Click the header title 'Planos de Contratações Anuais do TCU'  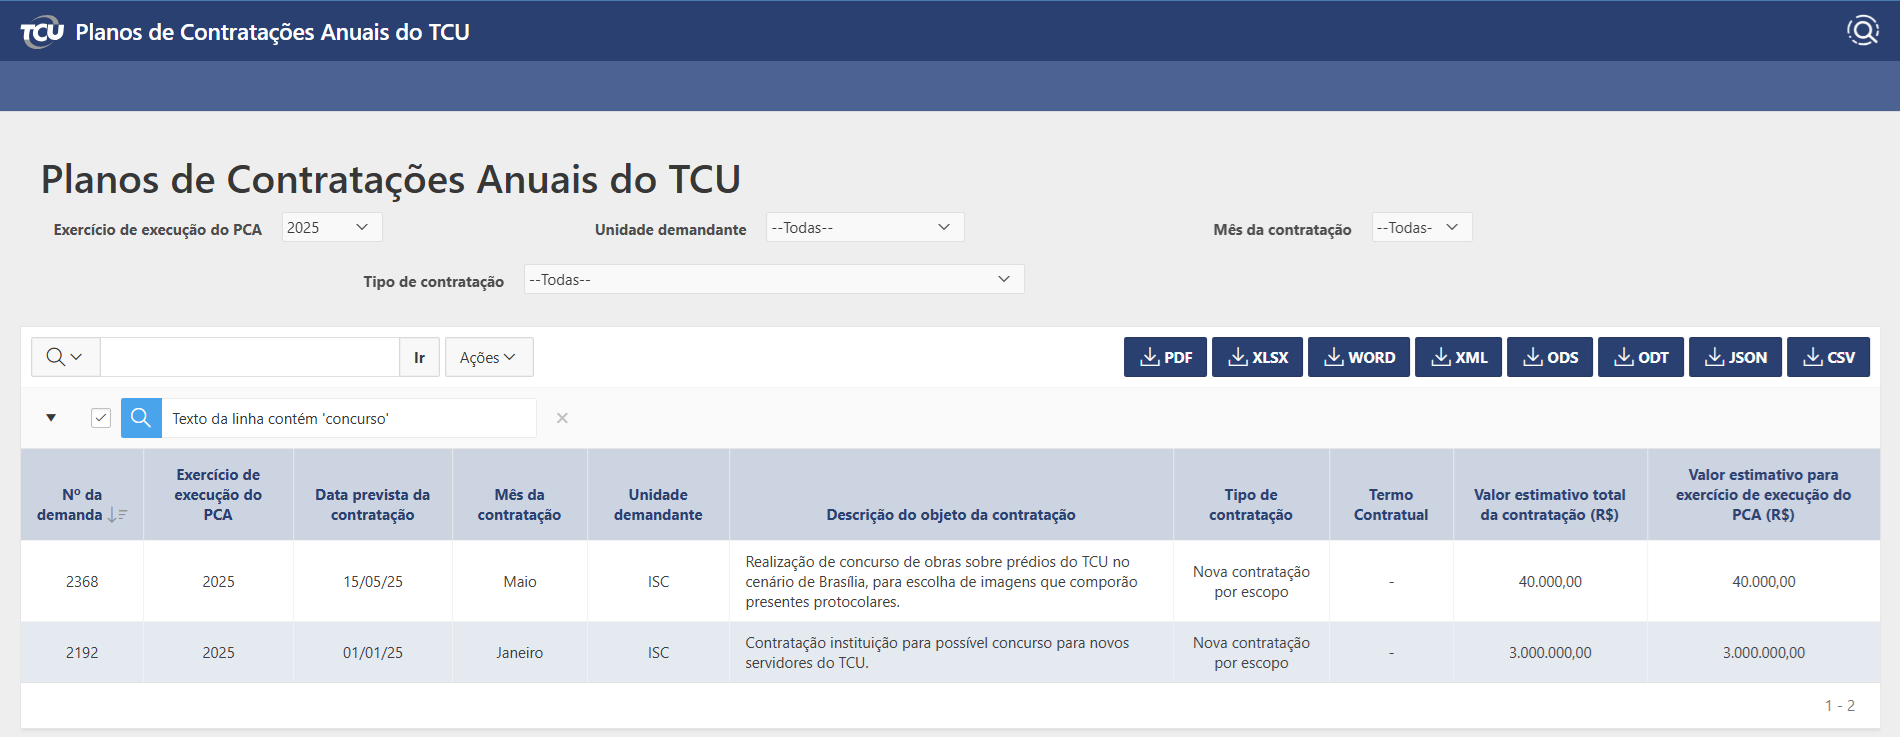click(x=273, y=32)
